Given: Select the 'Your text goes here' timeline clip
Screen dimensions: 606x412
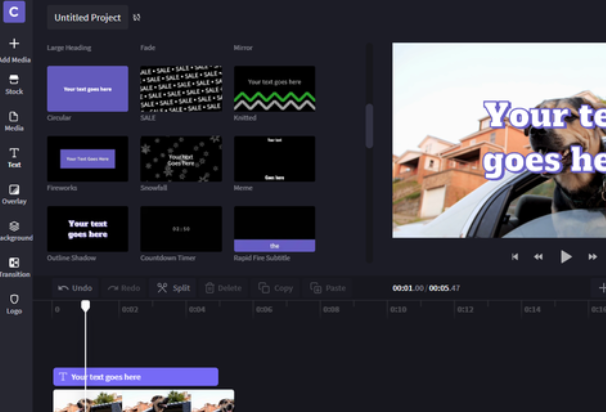Looking at the screenshot, I should point(135,377).
